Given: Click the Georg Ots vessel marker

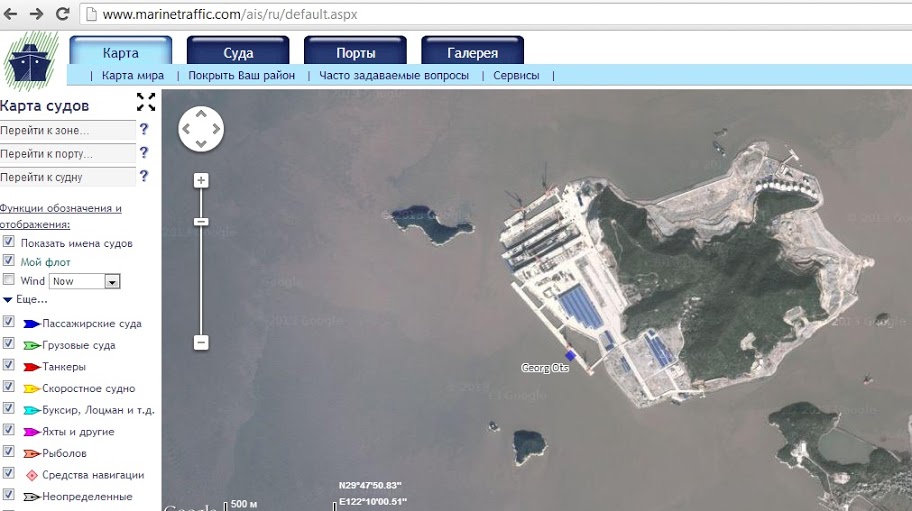Looking at the screenshot, I should point(570,355).
